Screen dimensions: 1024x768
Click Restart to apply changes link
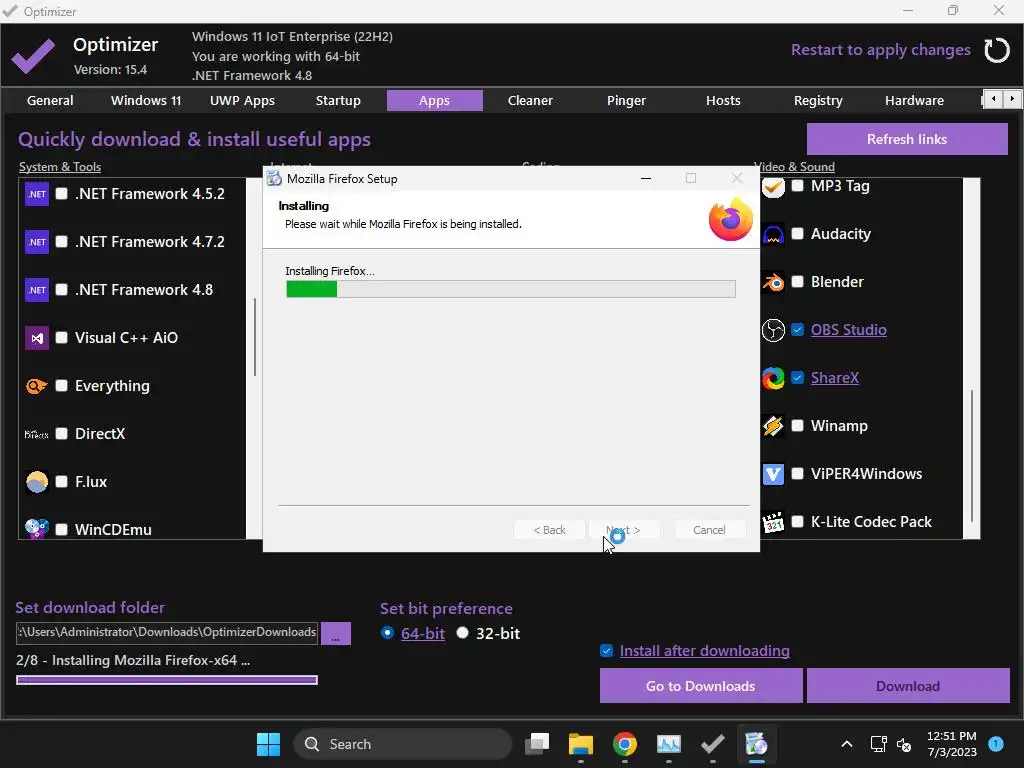[x=880, y=50]
